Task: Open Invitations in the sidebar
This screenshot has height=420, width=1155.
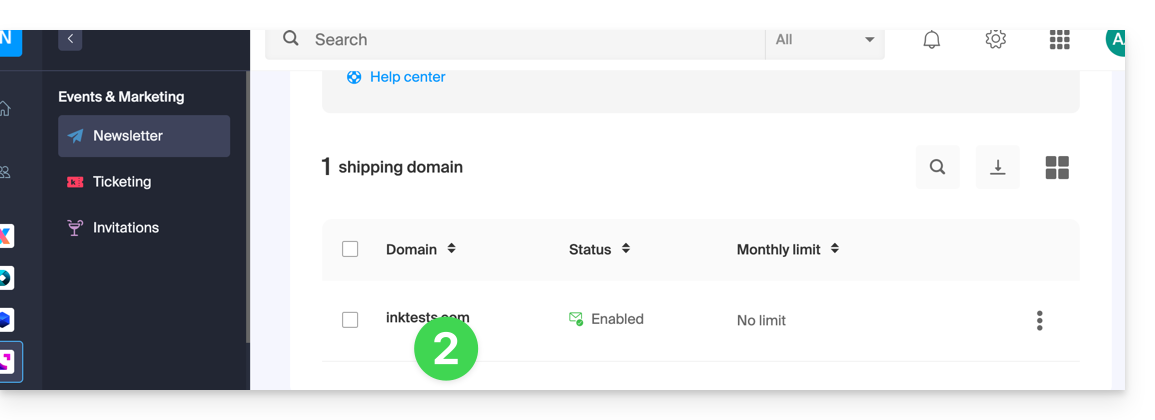Action: pyautogui.click(x=126, y=228)
